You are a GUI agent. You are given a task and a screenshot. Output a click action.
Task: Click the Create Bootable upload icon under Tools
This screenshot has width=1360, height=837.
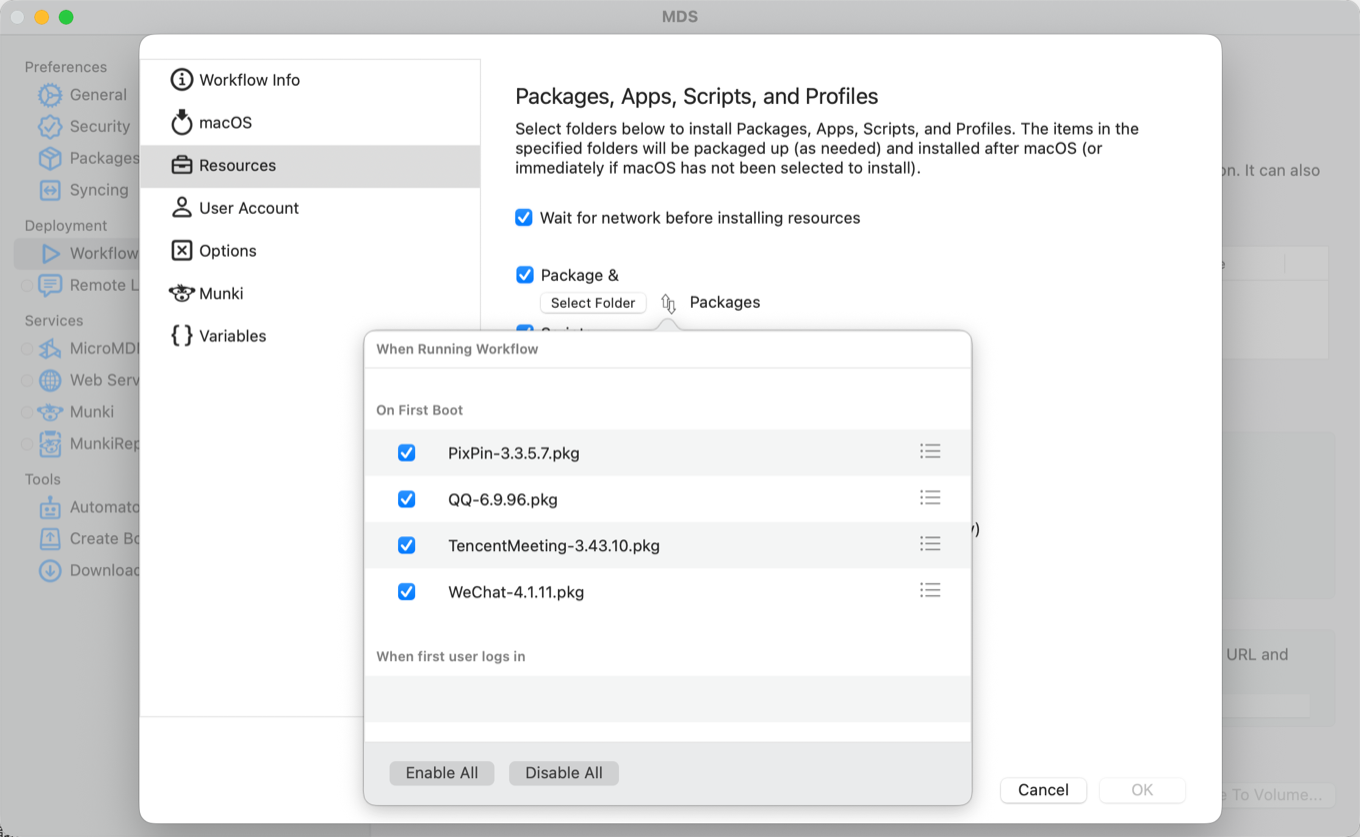[50, 538]
